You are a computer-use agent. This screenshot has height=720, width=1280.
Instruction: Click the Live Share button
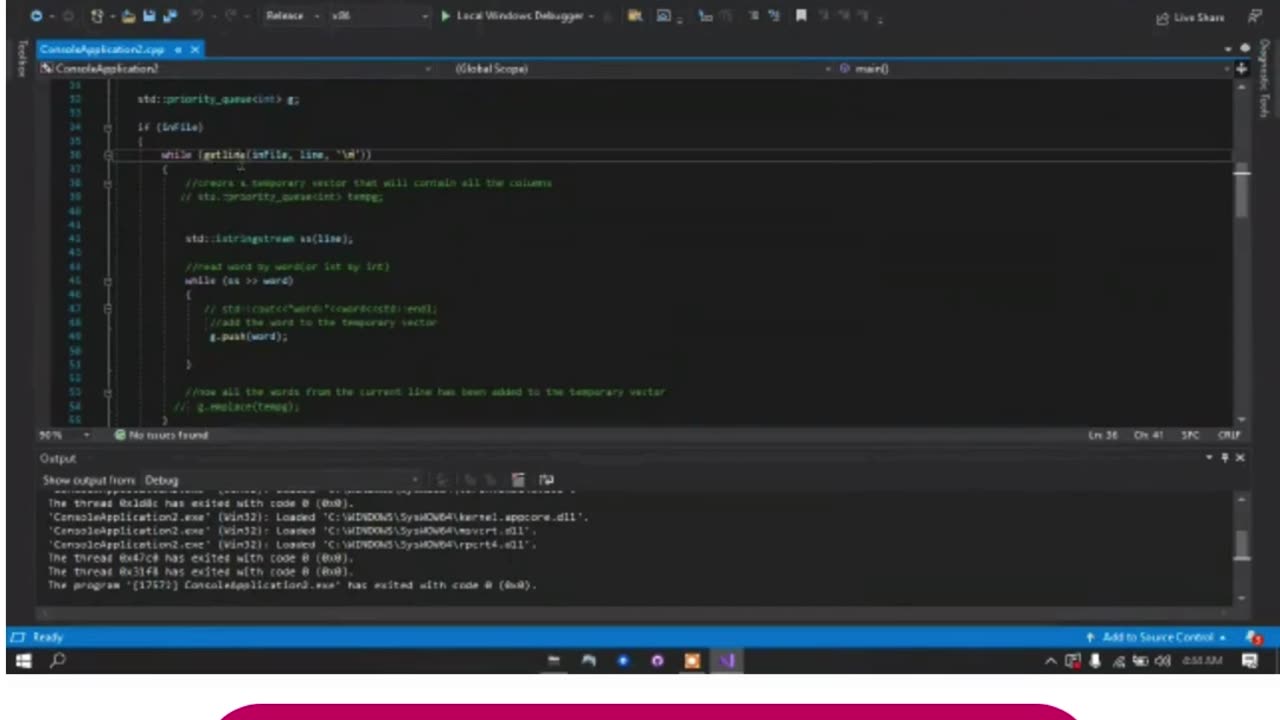pos(1190,17)
